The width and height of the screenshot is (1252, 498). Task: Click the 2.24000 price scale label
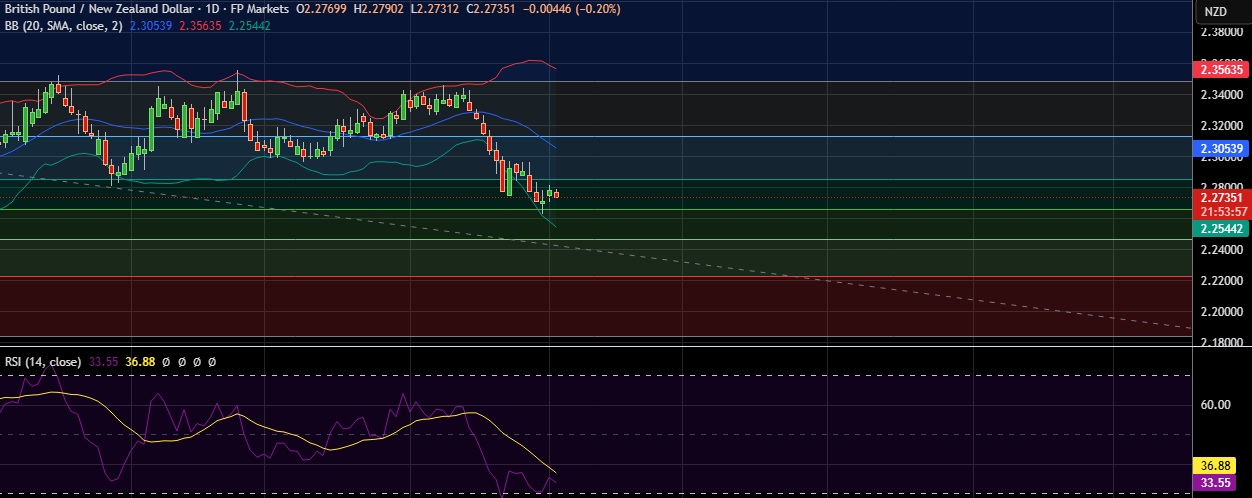pyautogui.click(x=1223, y=250)
